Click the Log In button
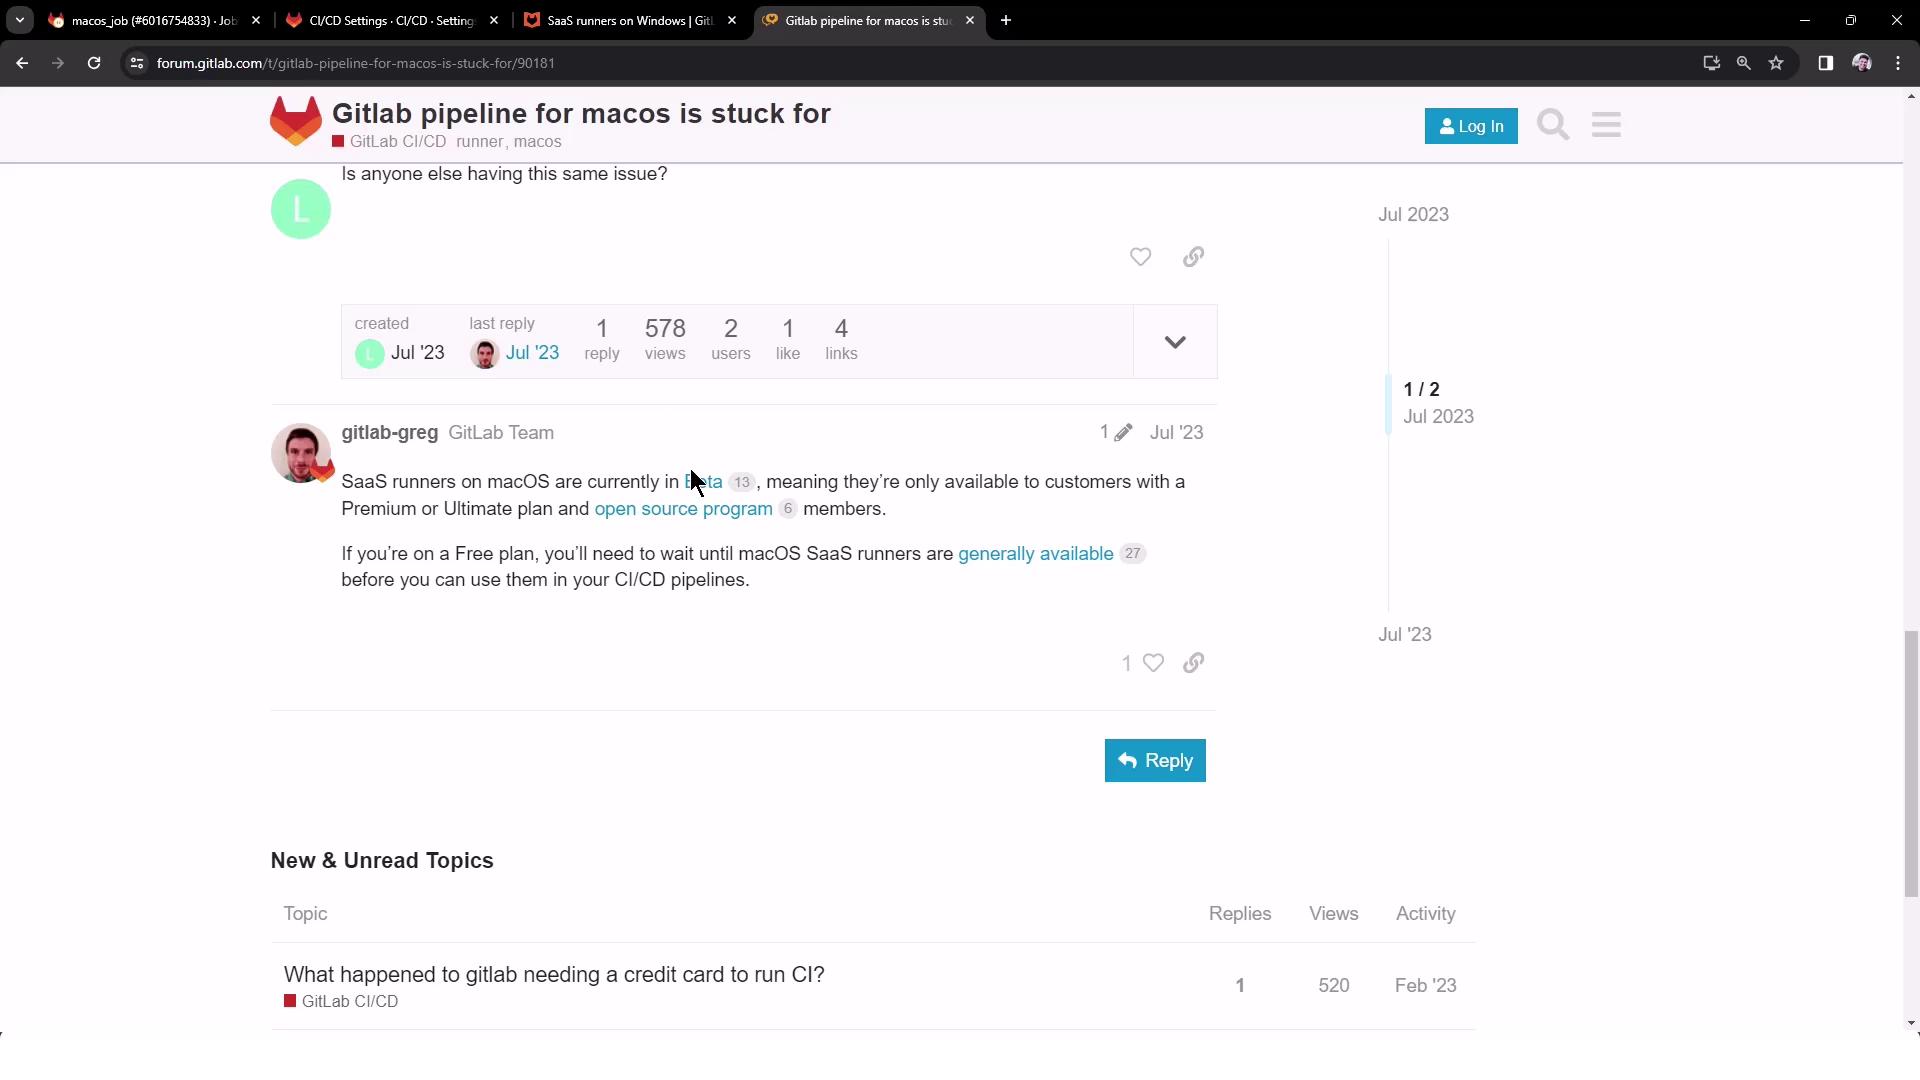Image resolution: width=1920 pixels, height=1080 pixels. [1470, 126]
